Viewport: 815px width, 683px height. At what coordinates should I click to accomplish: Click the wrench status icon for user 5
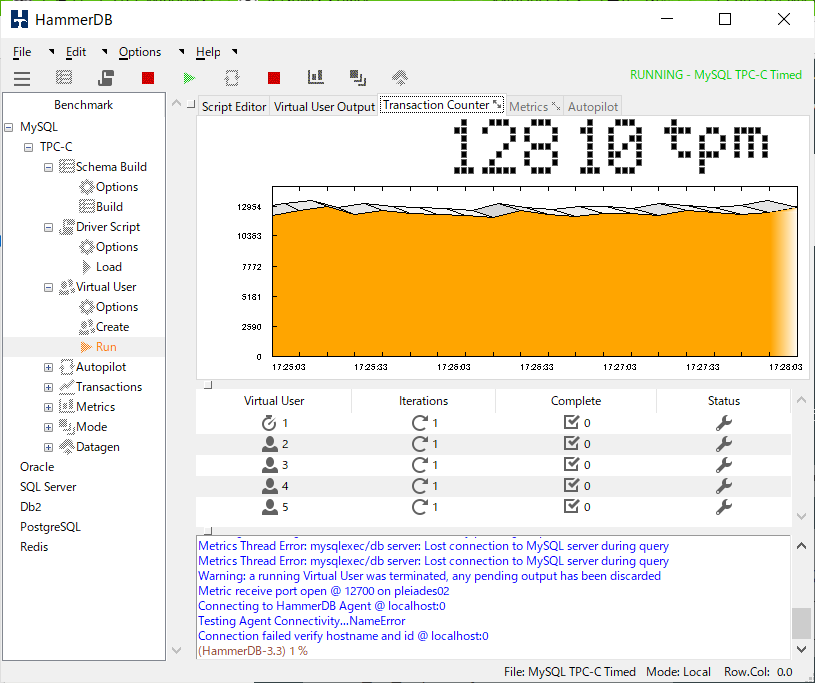click(x=724, y=507)
